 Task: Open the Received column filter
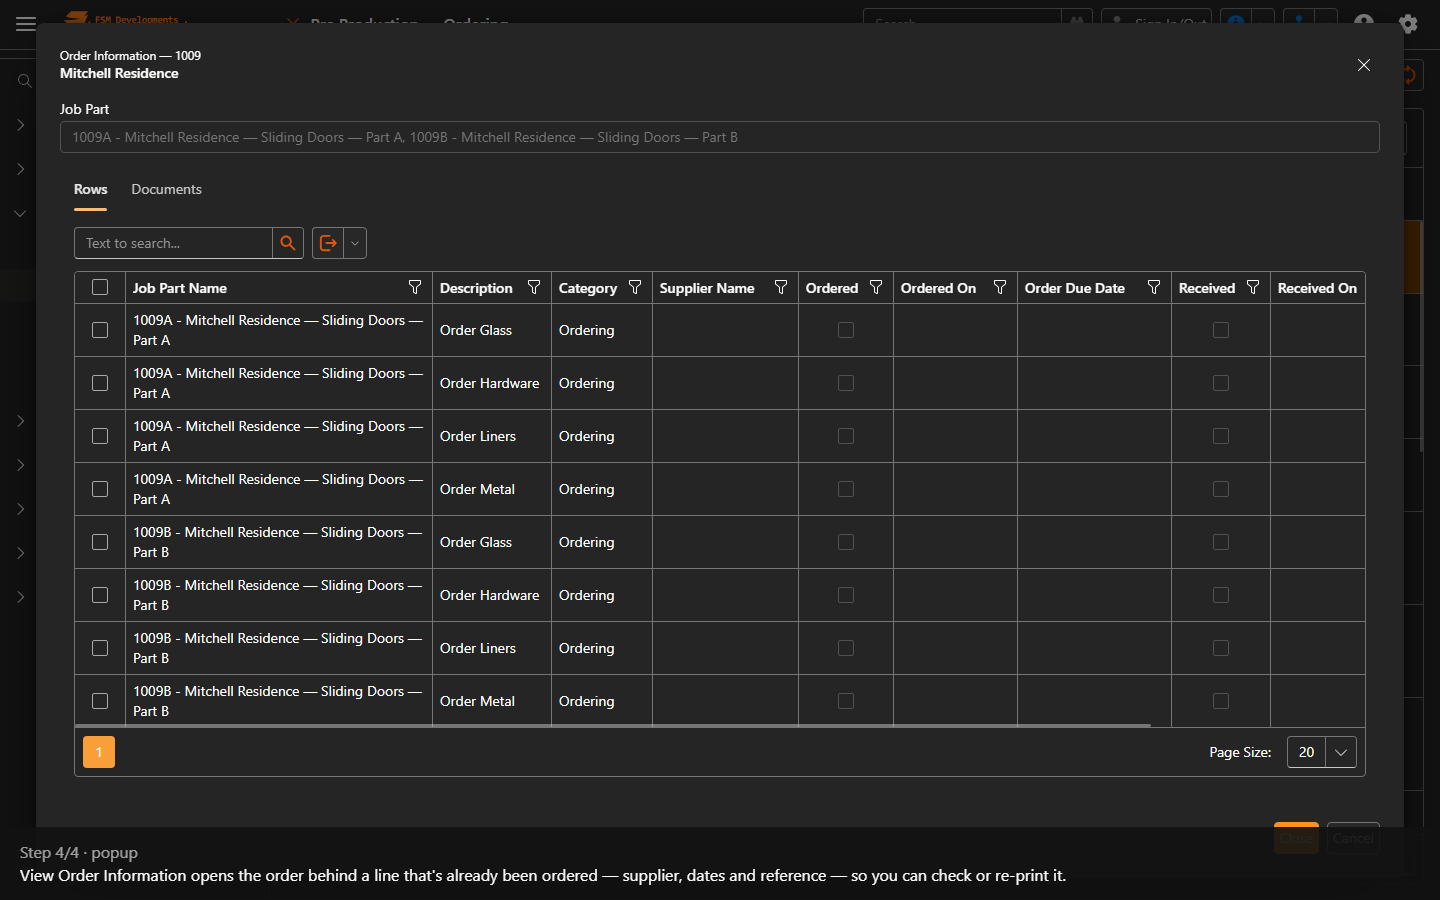coord(1253,288)
